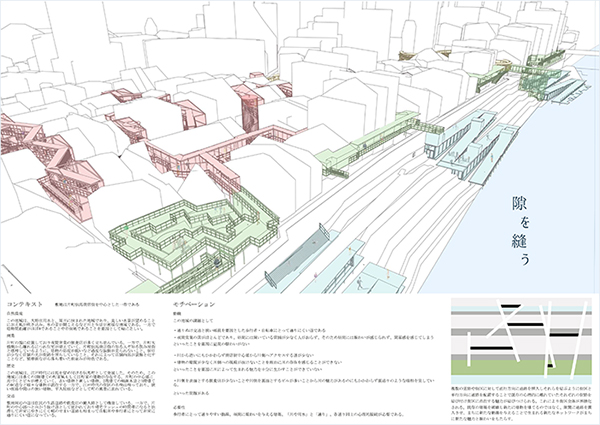Viewport: 600px width, 425px height.
Task: Click the vertical title 隙を縫う
Action: [521, 231]
